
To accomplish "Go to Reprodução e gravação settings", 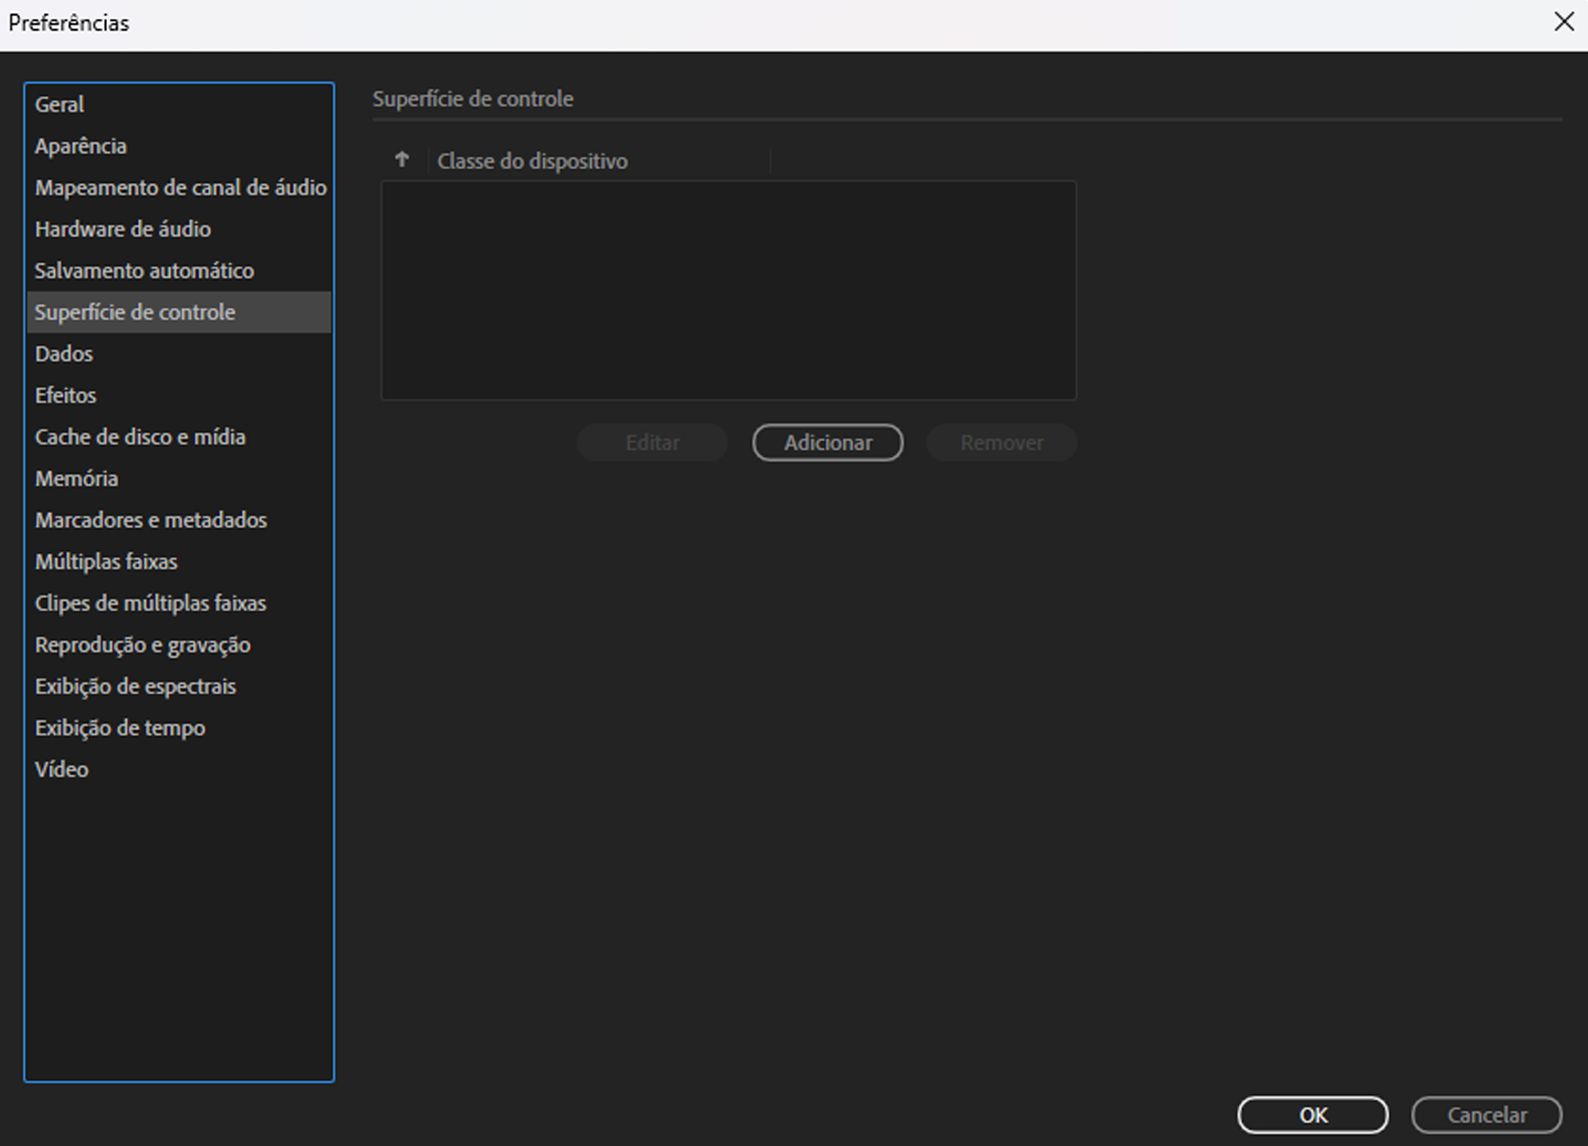I will pos(178,645).
